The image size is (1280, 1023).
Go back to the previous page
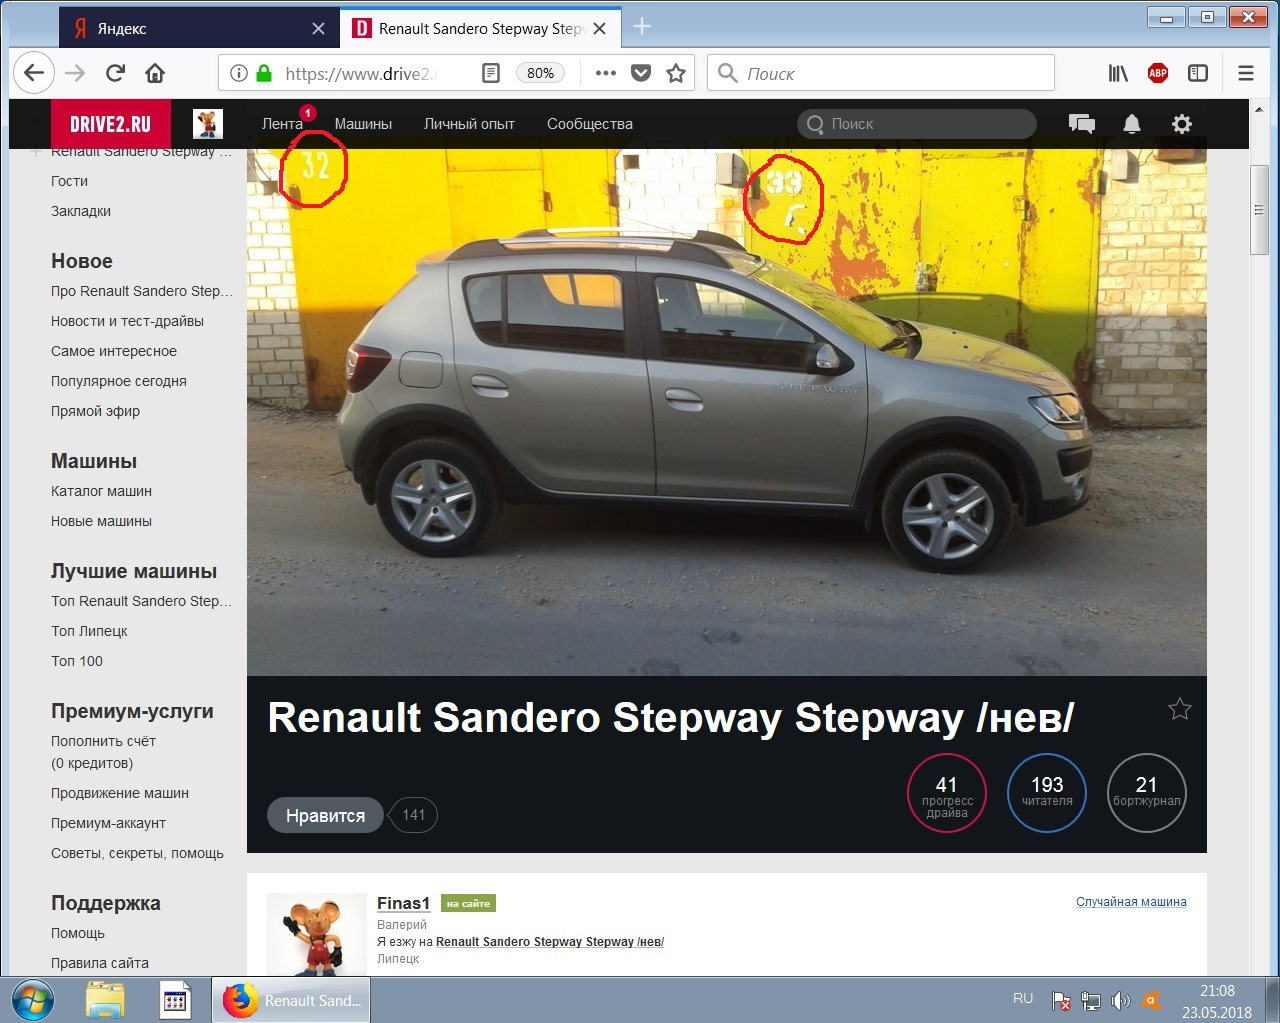34,73
